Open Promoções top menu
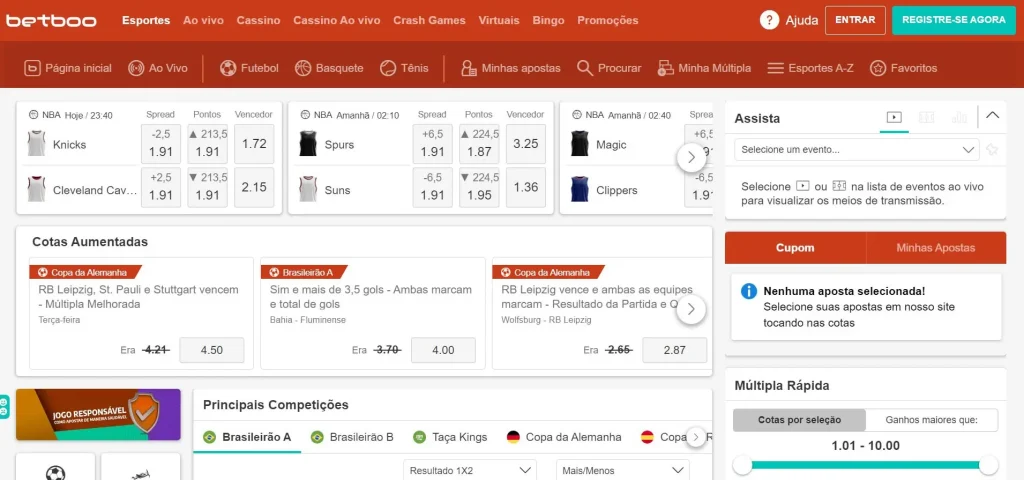 [608, 20]
